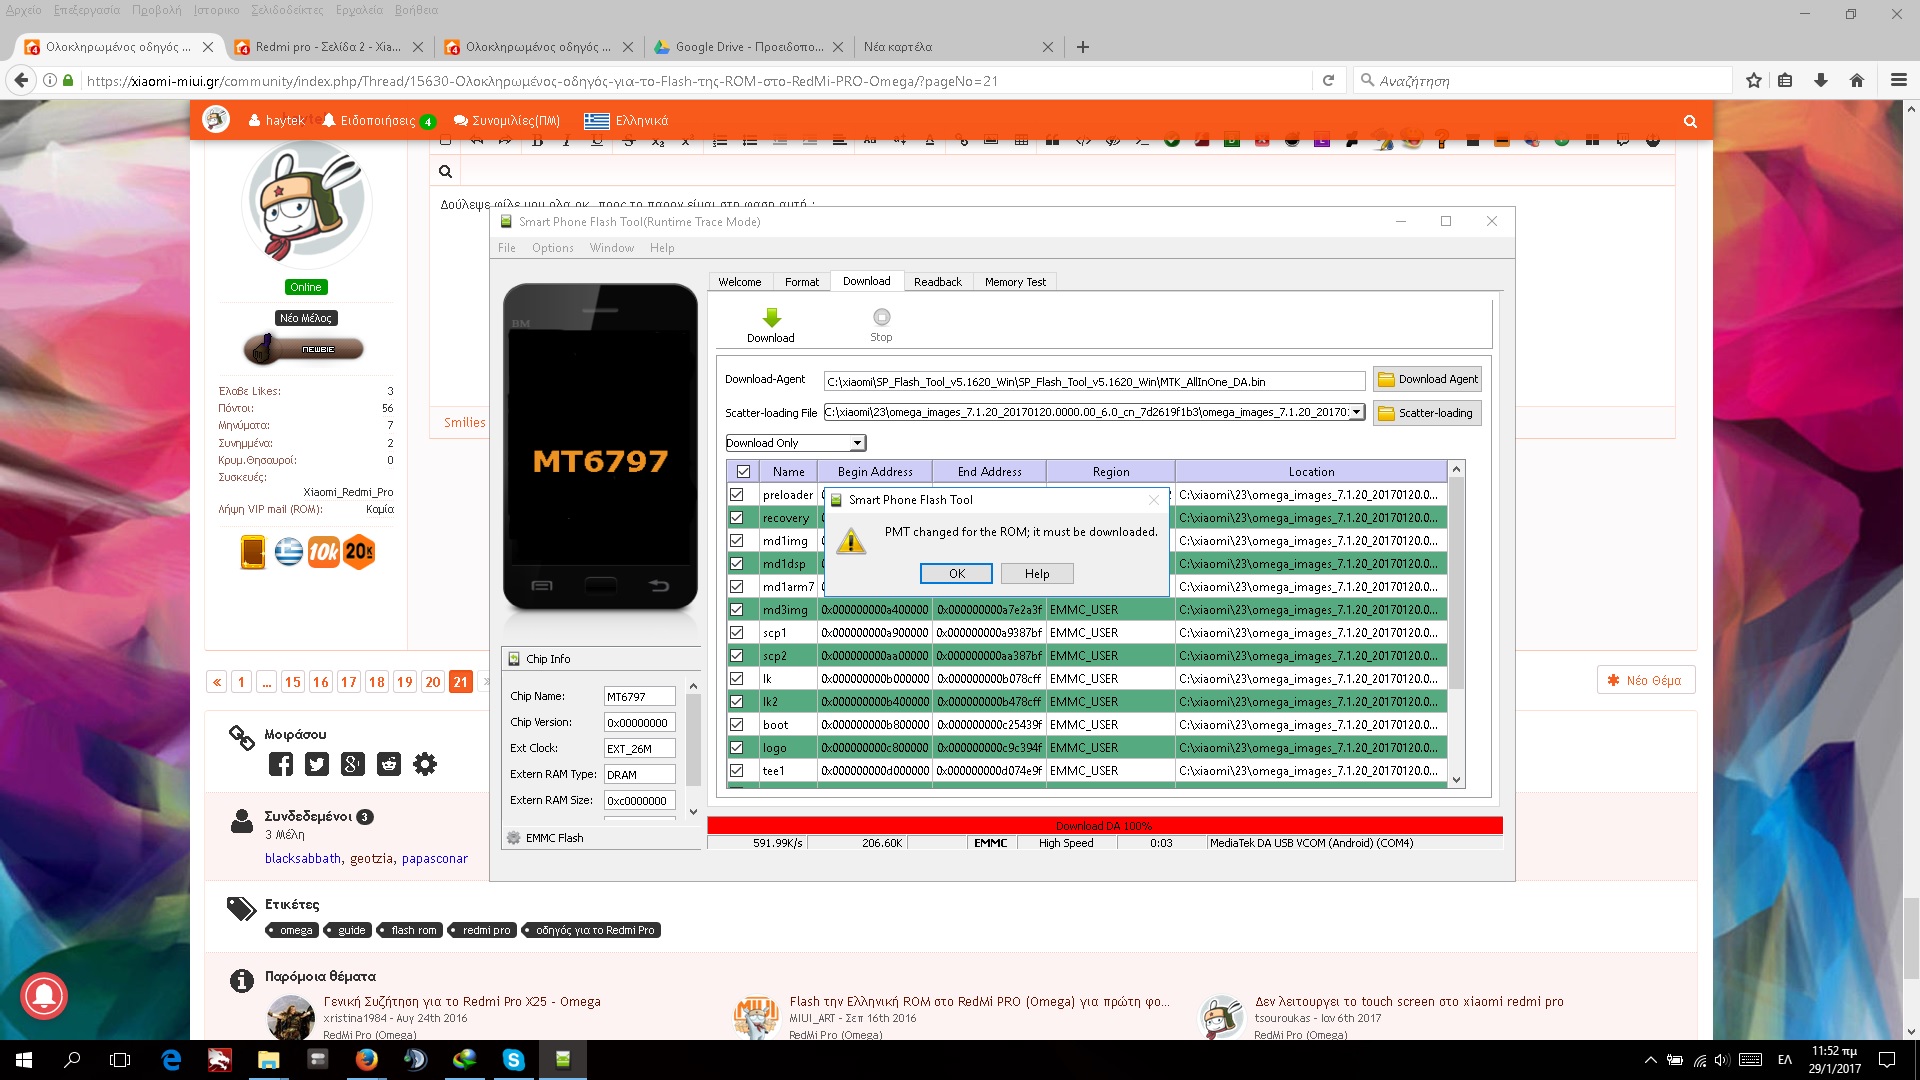Go to page 20 of the thread
Screen dimensions: 1920x1080
(x=432, y=682)
